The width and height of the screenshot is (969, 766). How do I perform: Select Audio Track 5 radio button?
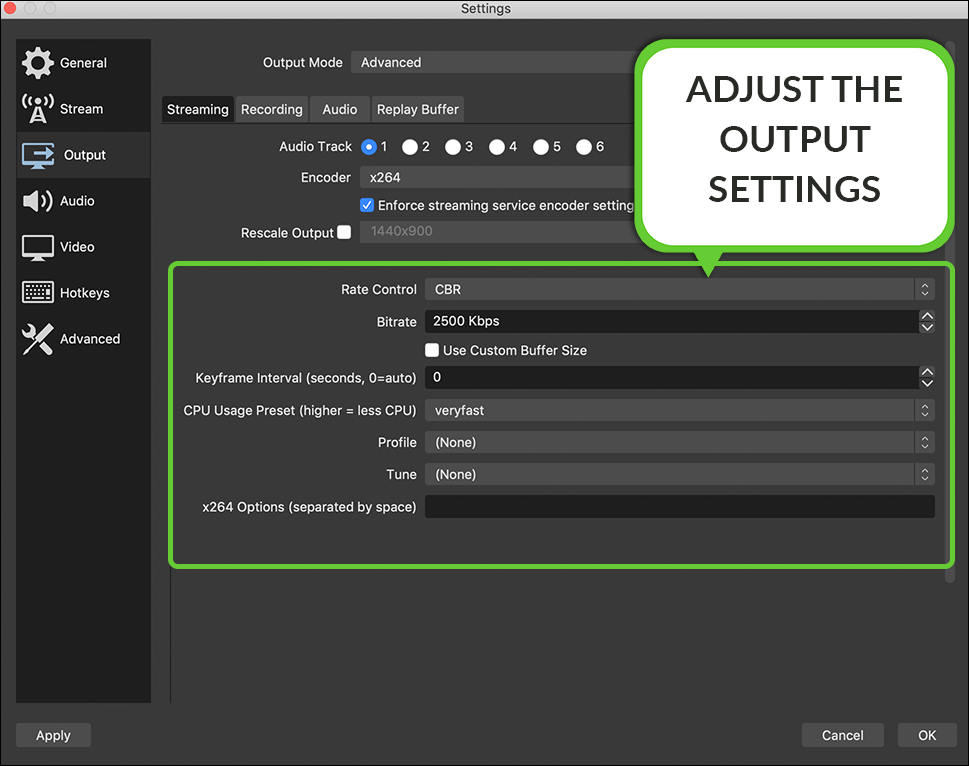541,147
